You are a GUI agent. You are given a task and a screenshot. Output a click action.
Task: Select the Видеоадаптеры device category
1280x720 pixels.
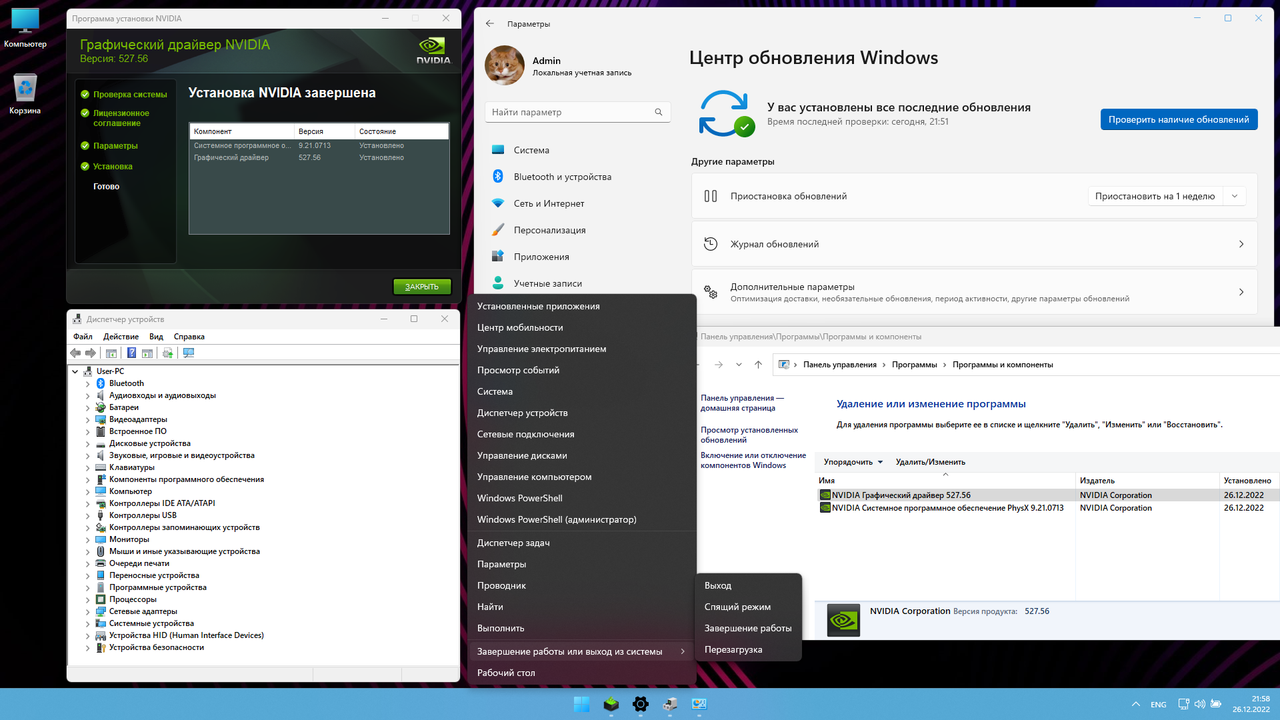point(138,419)
